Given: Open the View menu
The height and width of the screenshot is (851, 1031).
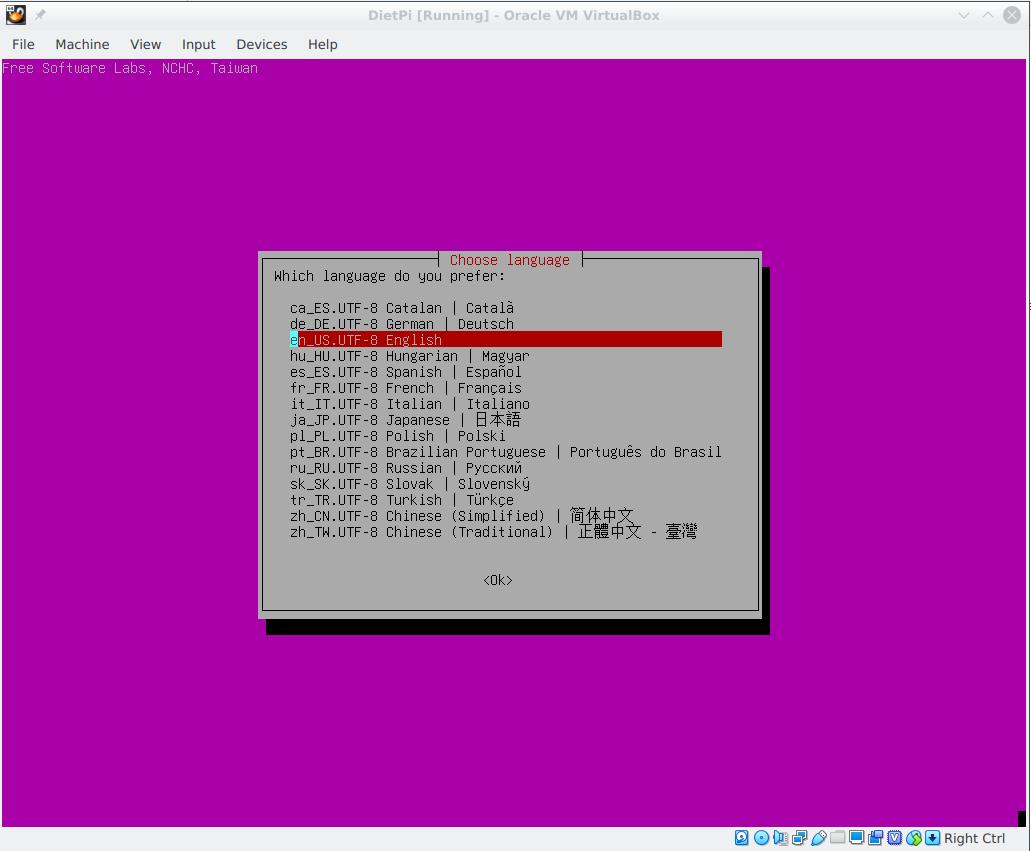Looking at the screenshot, I should [145, 44].
